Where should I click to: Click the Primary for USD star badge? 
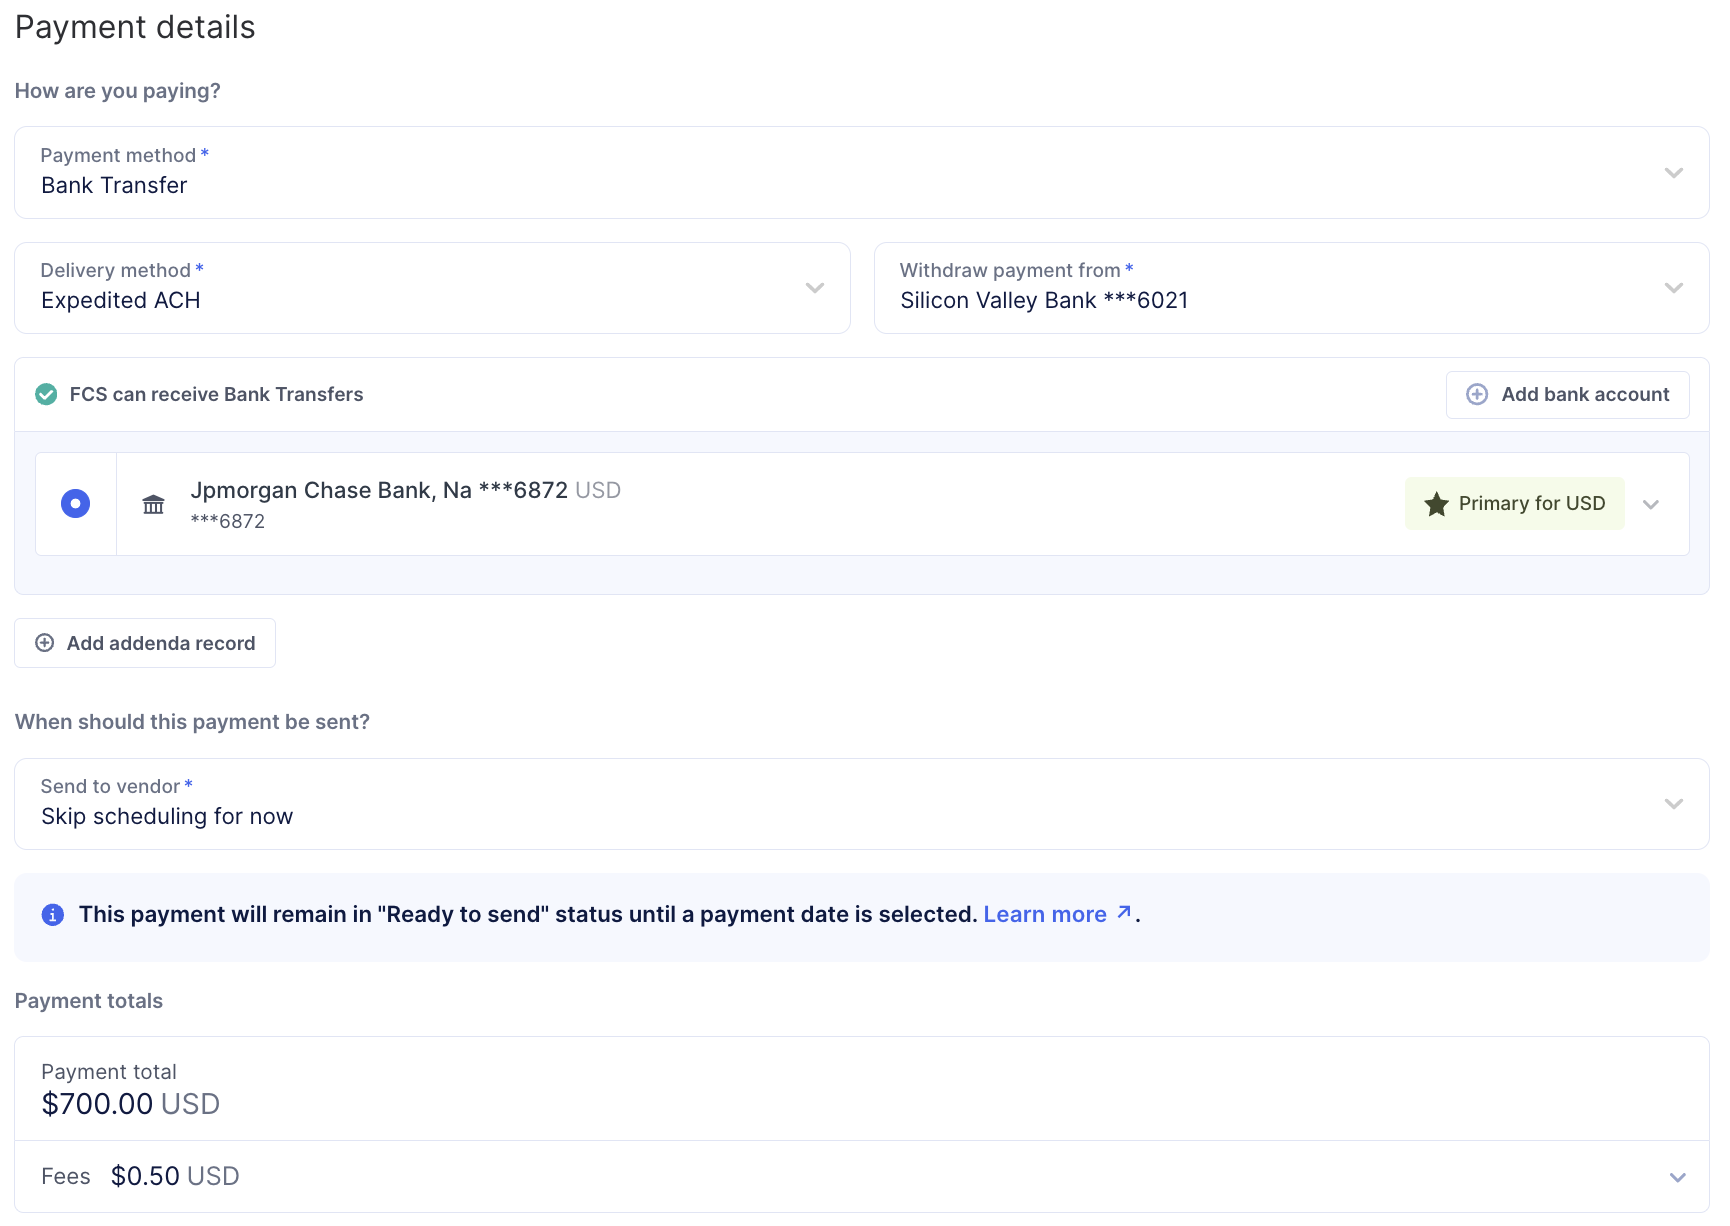coord(1514,504)
